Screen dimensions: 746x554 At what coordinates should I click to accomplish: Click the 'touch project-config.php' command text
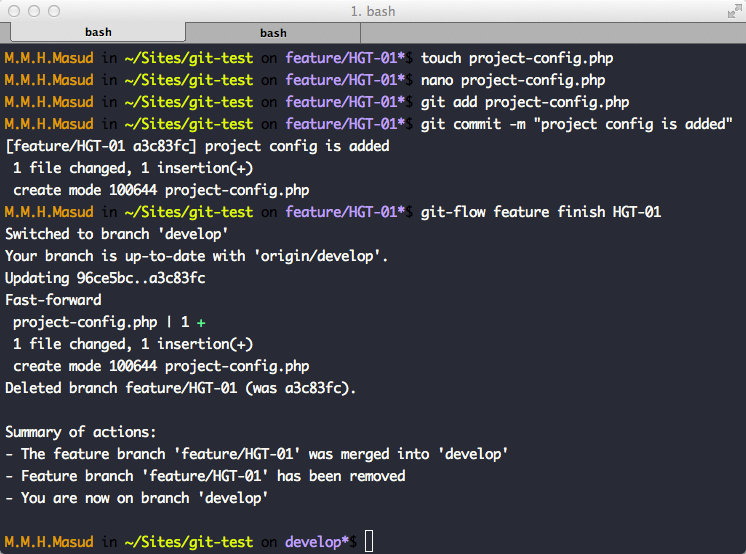click(x=517, y=59)
